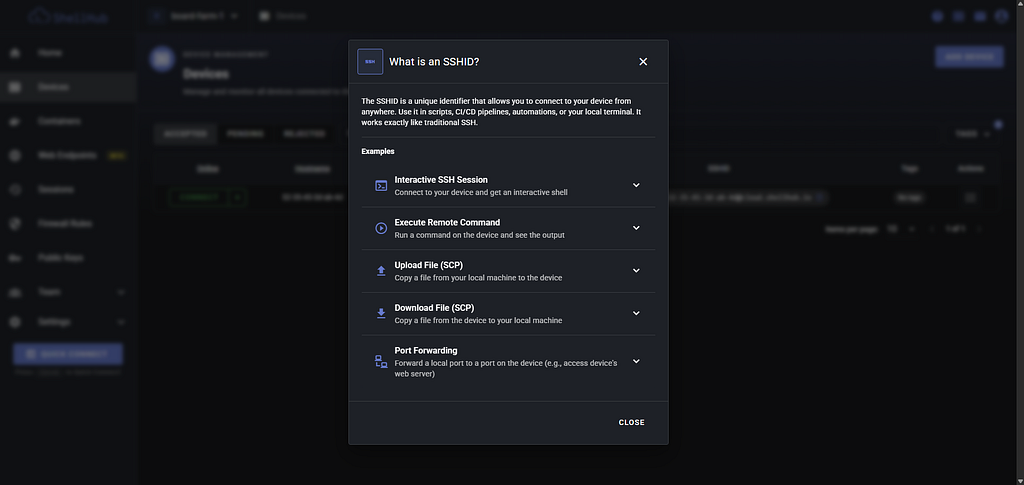The height and width of the screenshot is (485, 1024).
Task: Expand the Settings section in the sidebar
Action: pos(68,322)
